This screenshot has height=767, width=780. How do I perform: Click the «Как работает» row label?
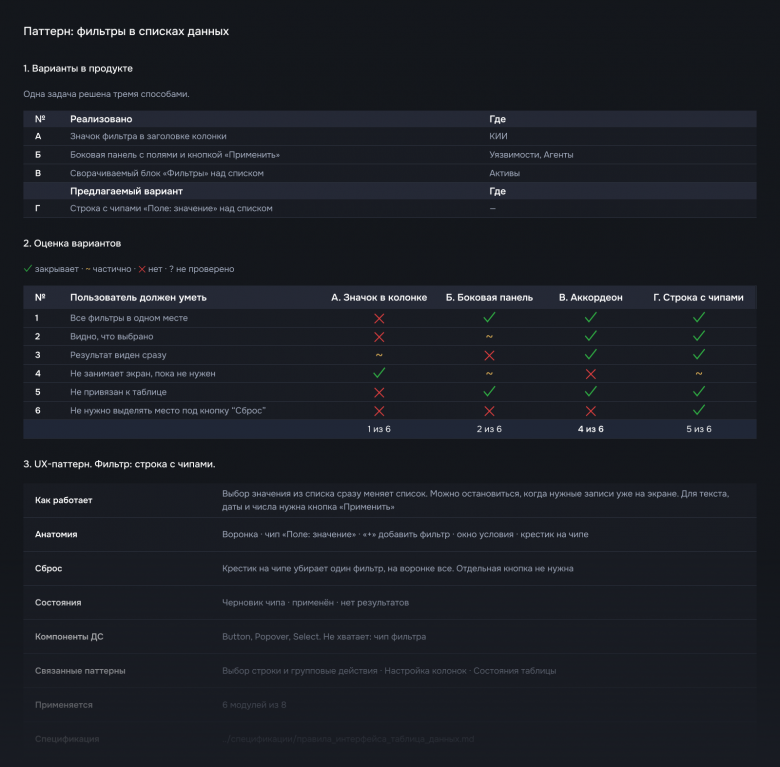64,500
